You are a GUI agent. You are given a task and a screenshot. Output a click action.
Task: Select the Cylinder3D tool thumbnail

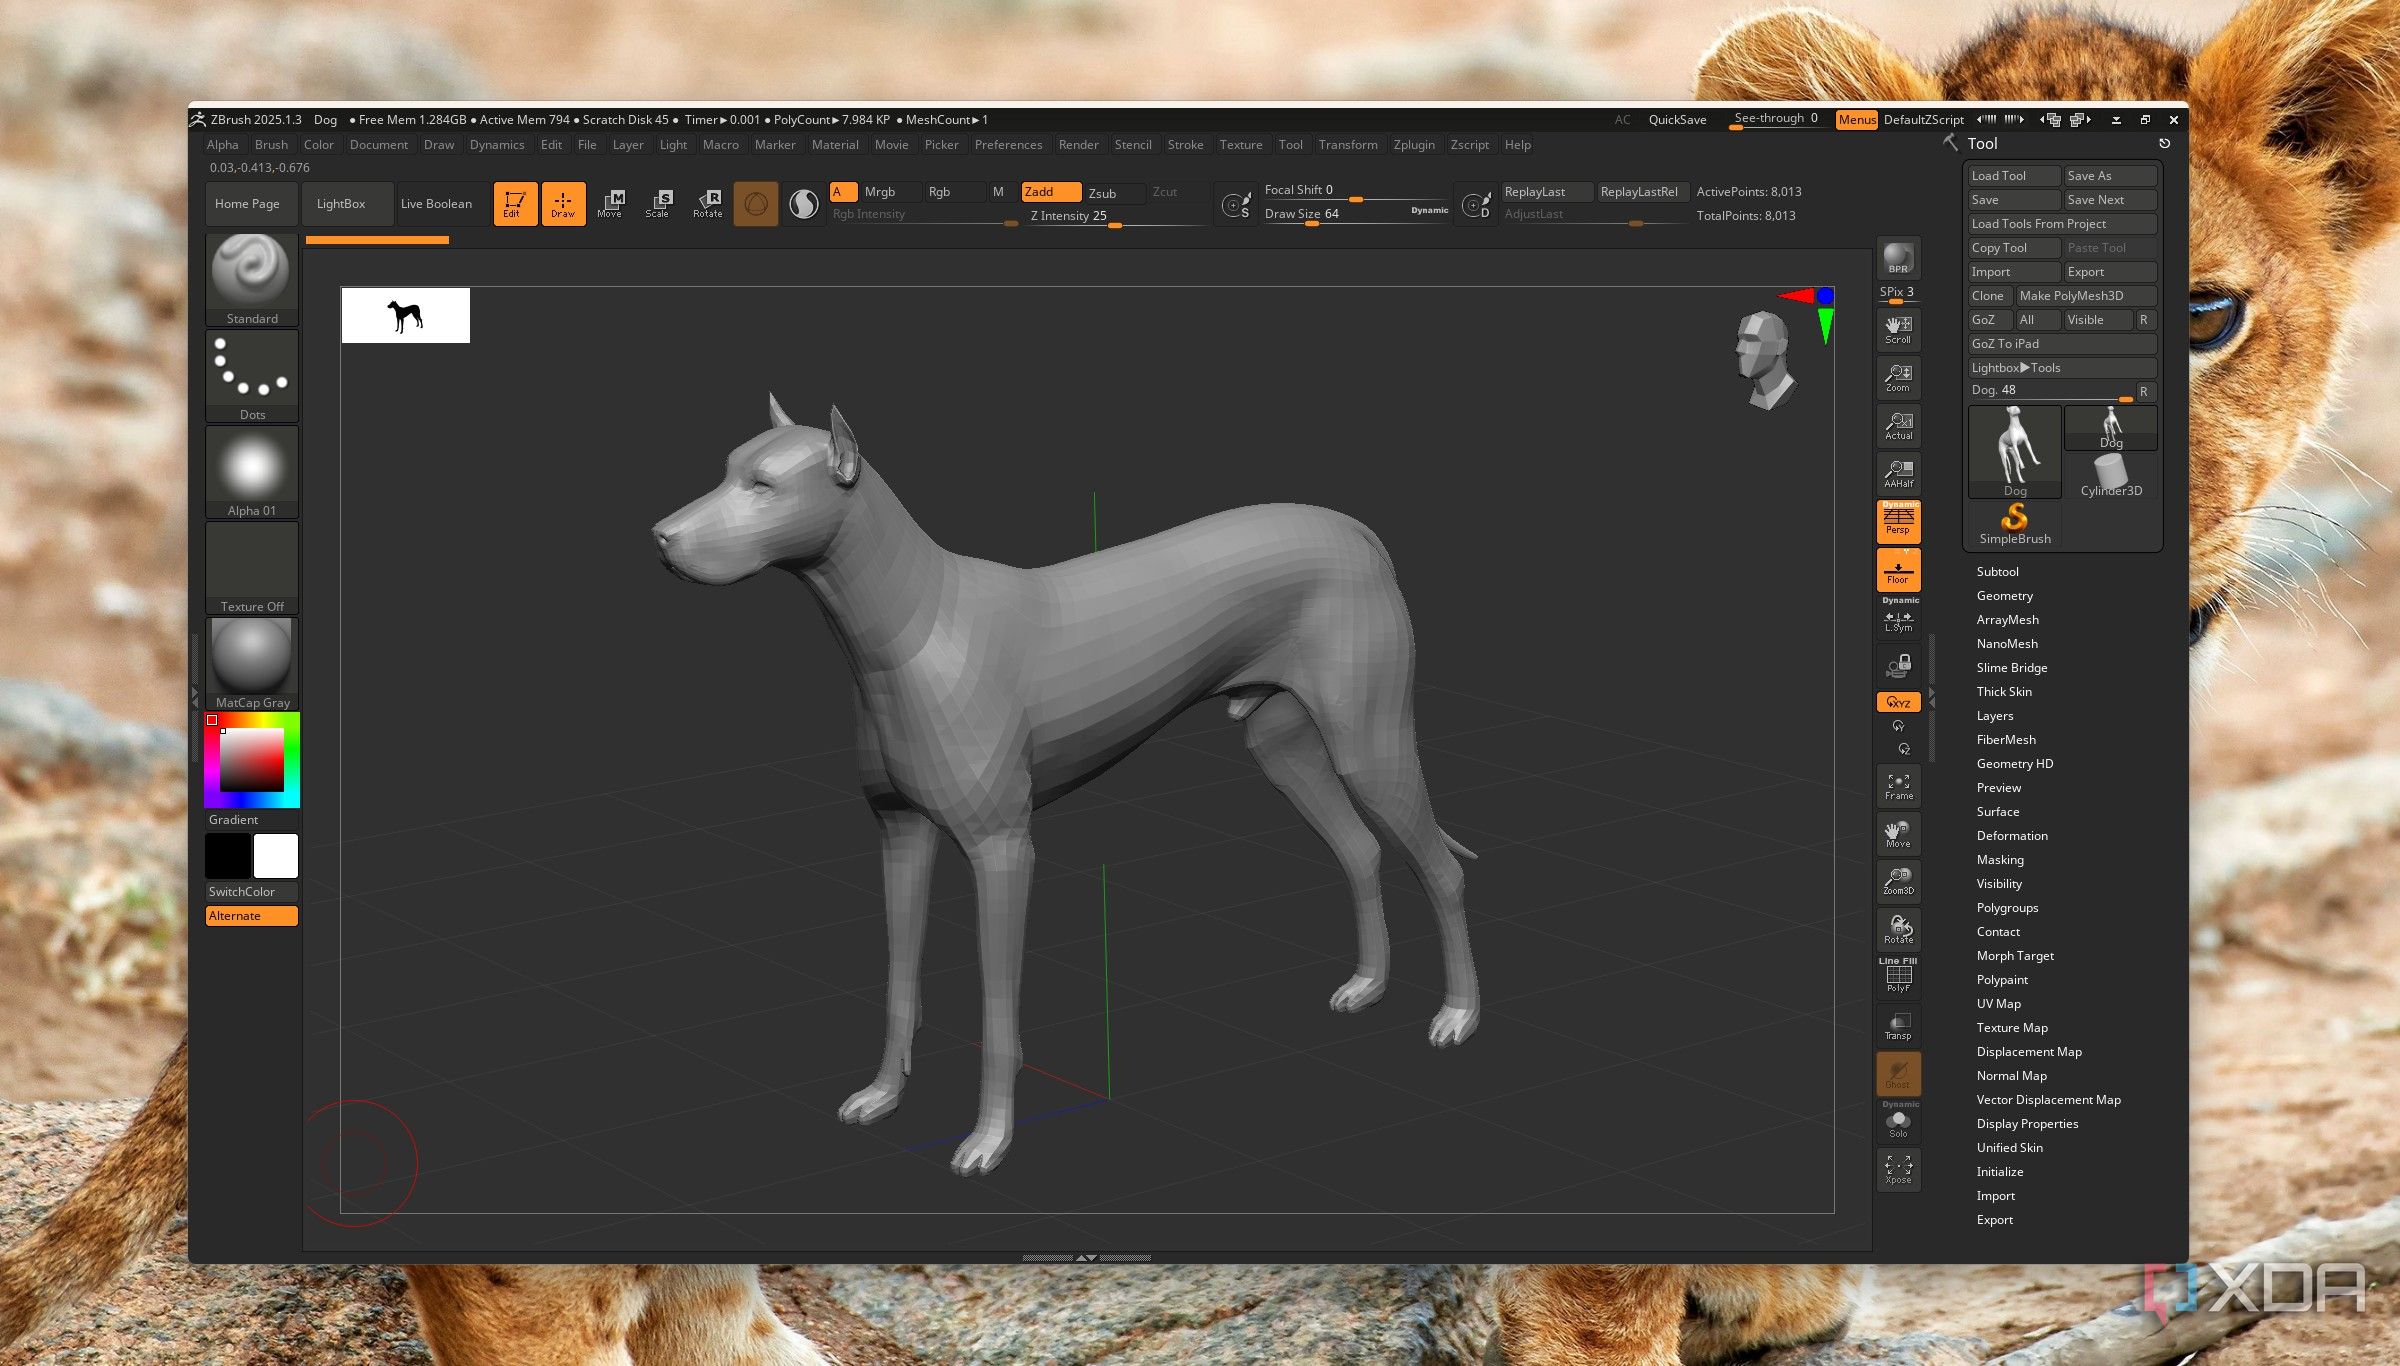coord(2111,476)
